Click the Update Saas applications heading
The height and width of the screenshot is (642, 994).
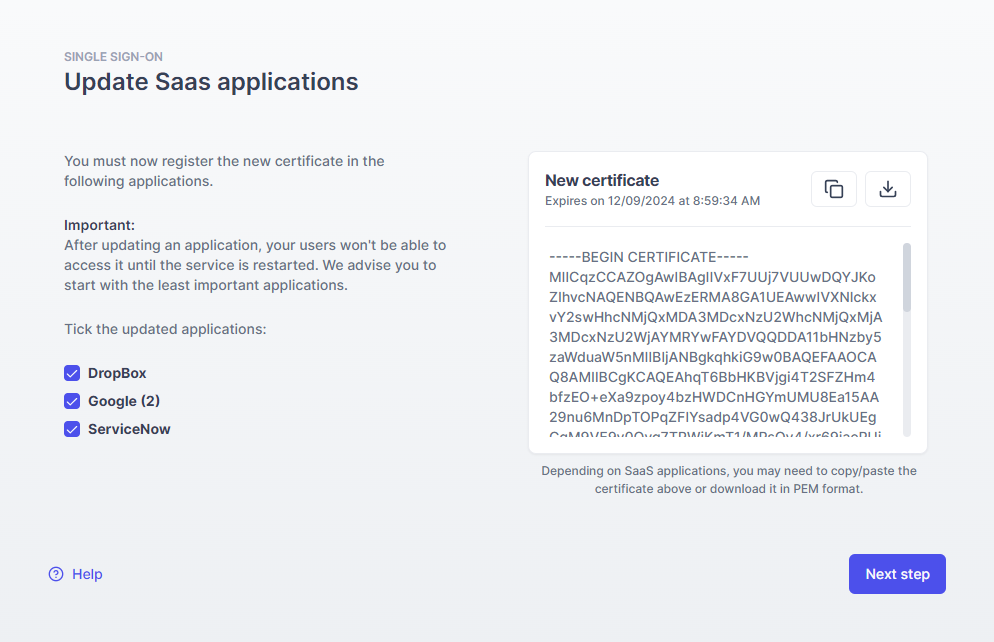pos(211,82)
